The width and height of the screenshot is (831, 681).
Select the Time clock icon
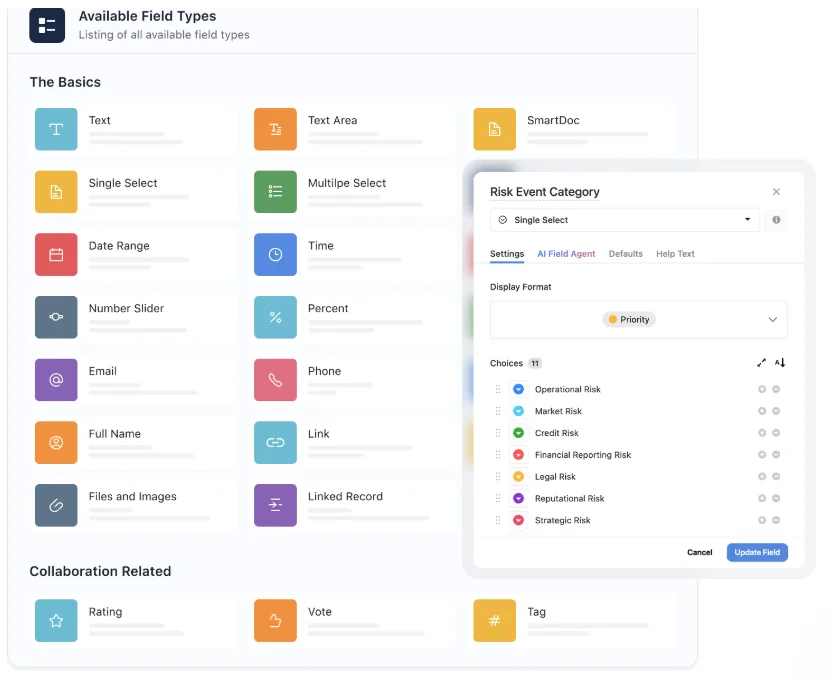pos(275,254)
